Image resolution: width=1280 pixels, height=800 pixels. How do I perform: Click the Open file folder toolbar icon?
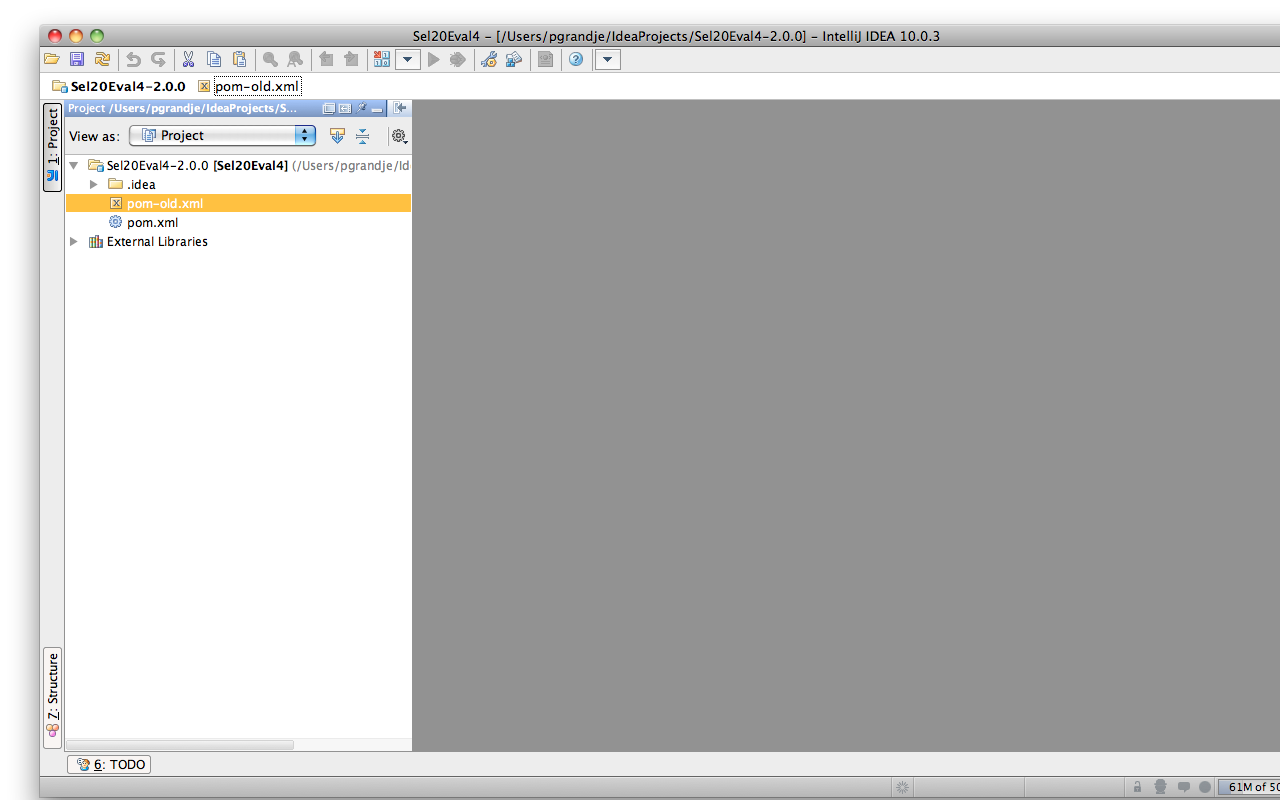[x=52, y=60]
